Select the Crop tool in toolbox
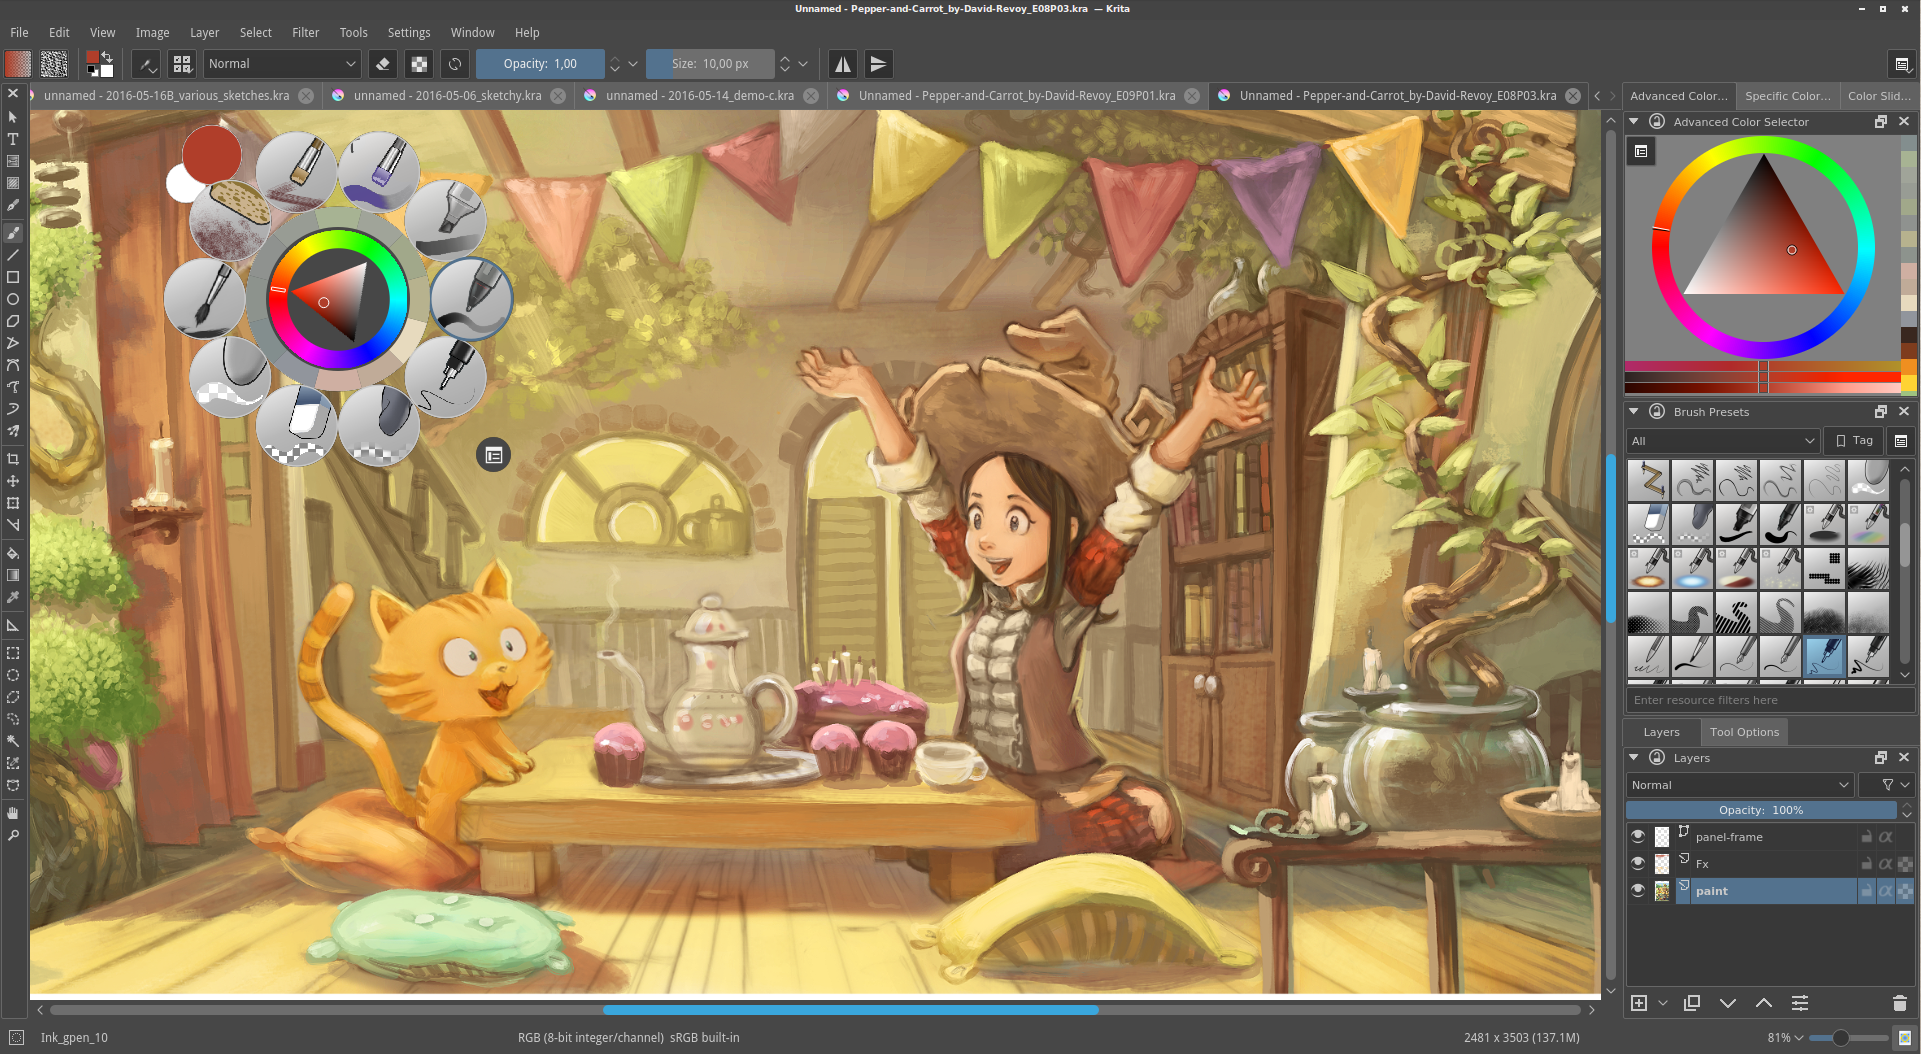This screenshot has width=1921, height=1054. pyautogui.click(x=13, y=459)
